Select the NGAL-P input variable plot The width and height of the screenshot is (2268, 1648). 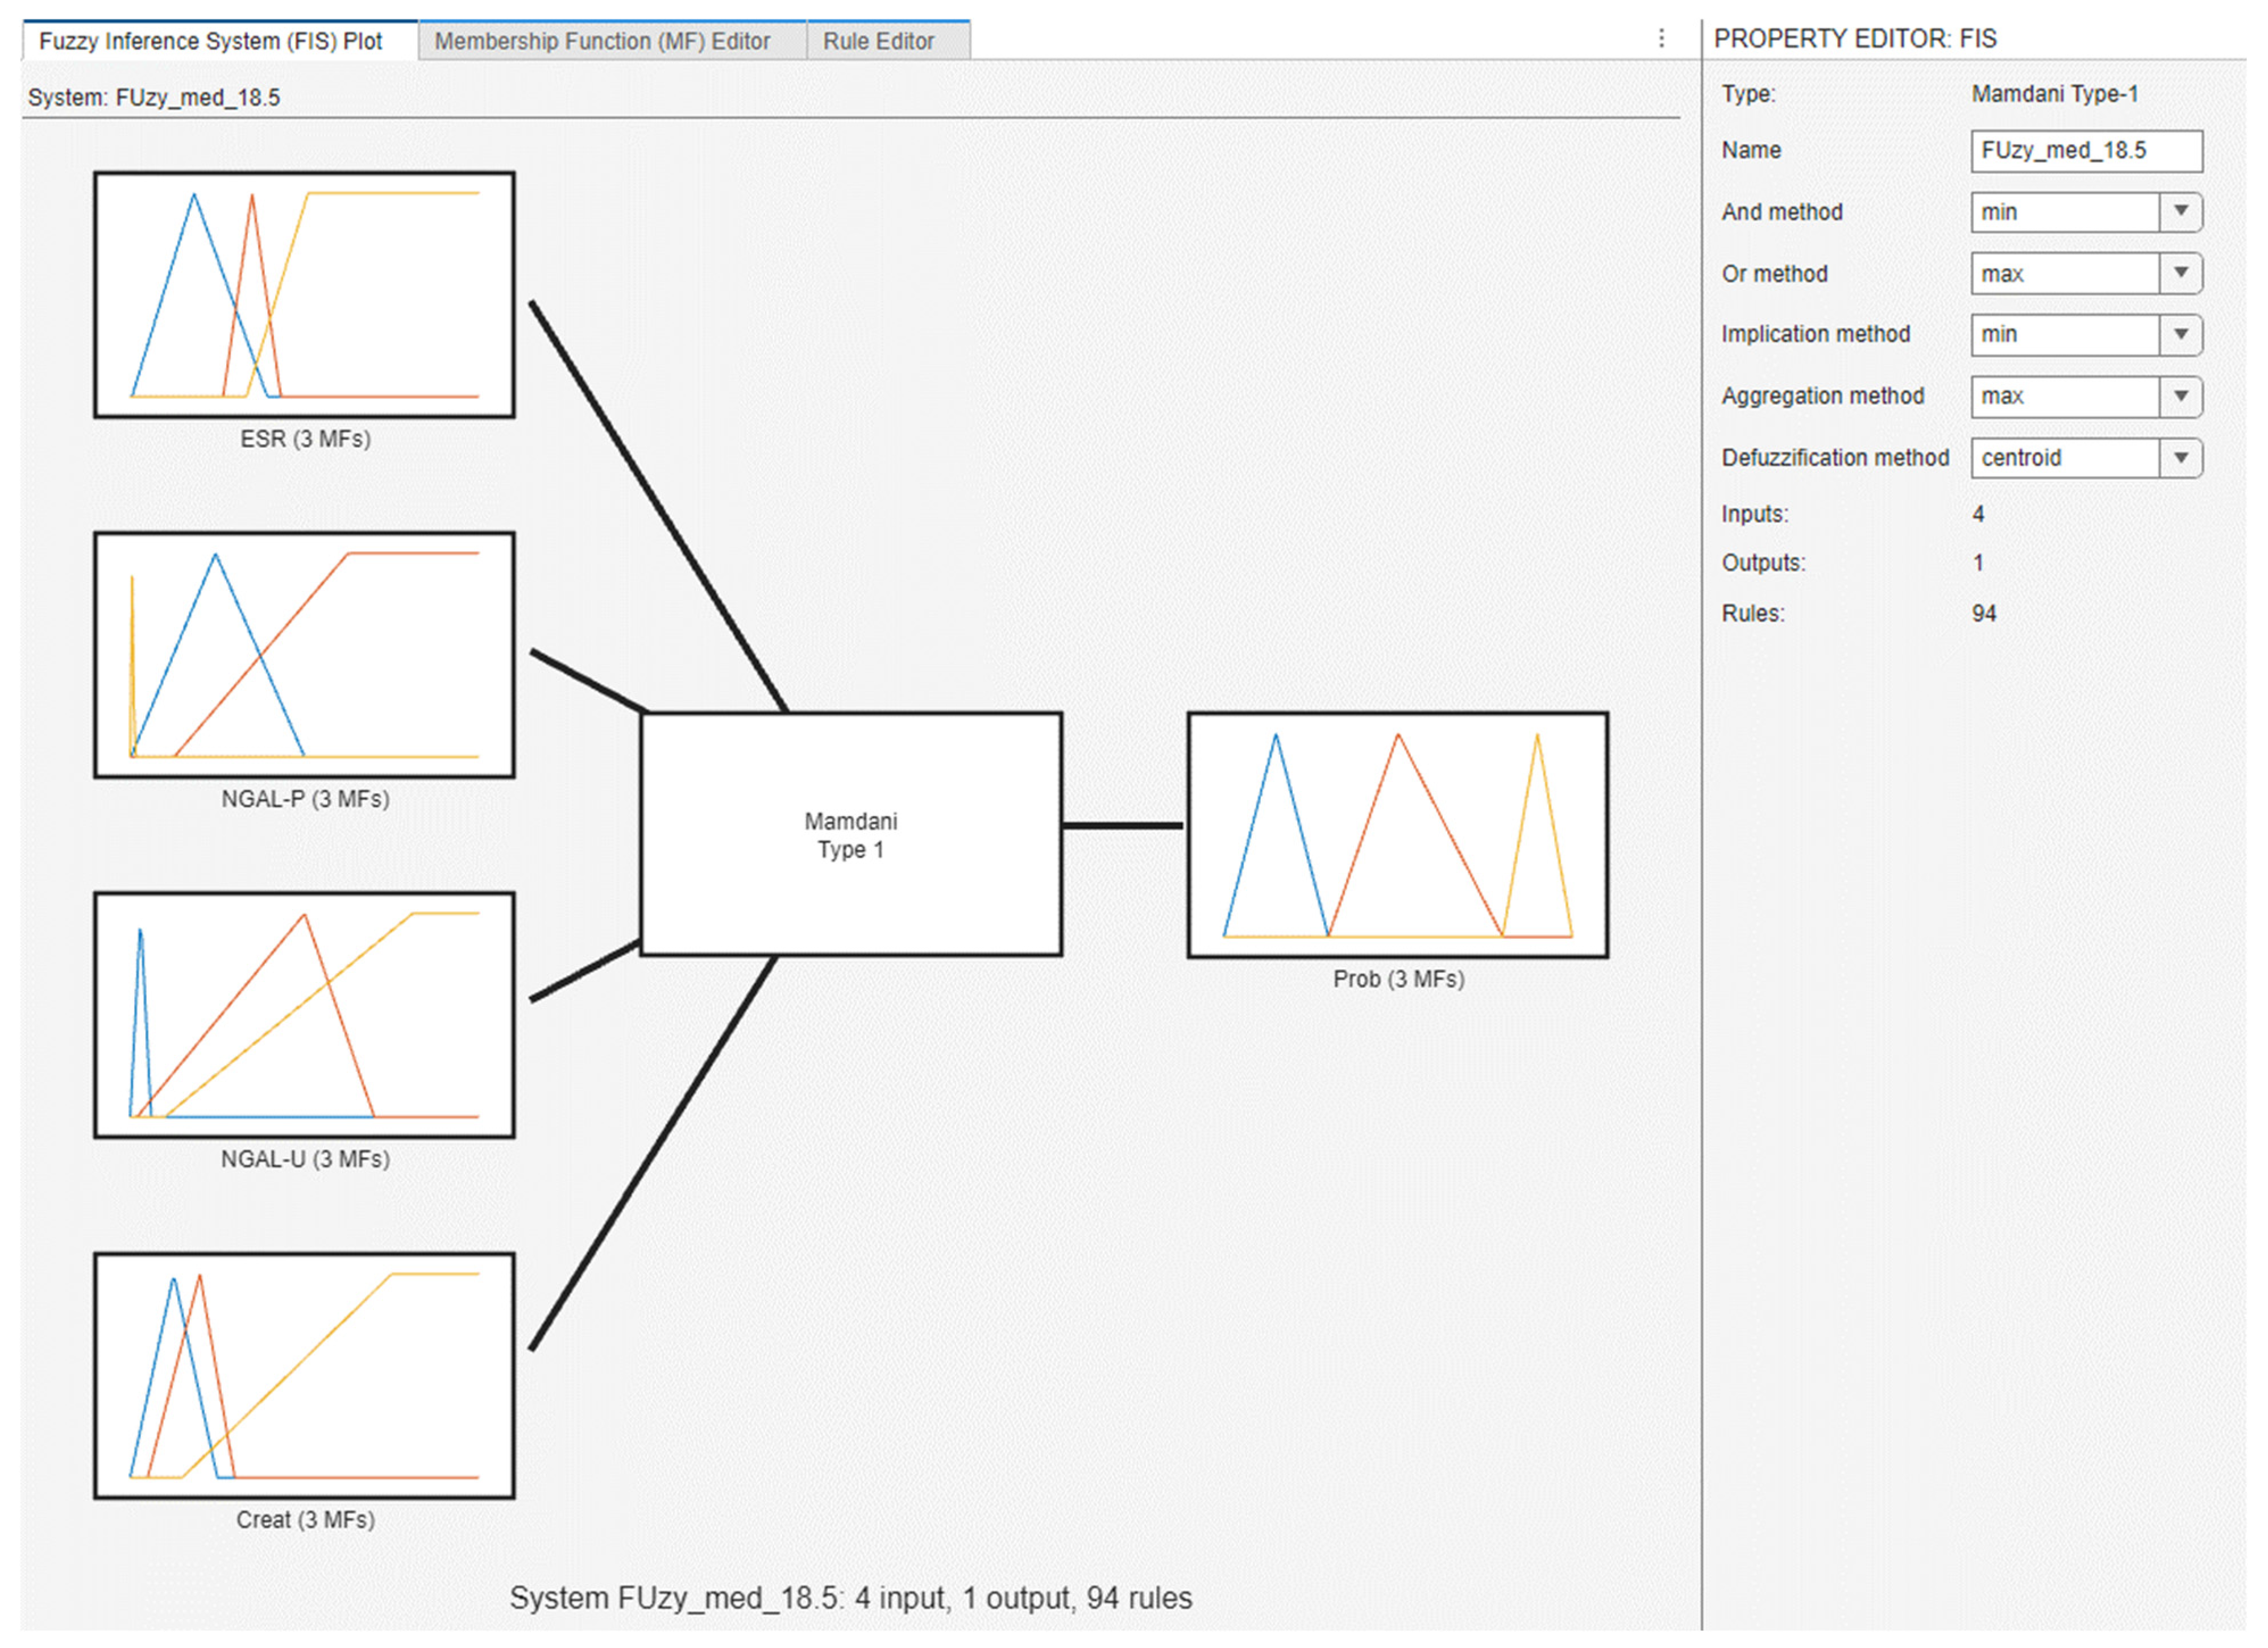304,655
